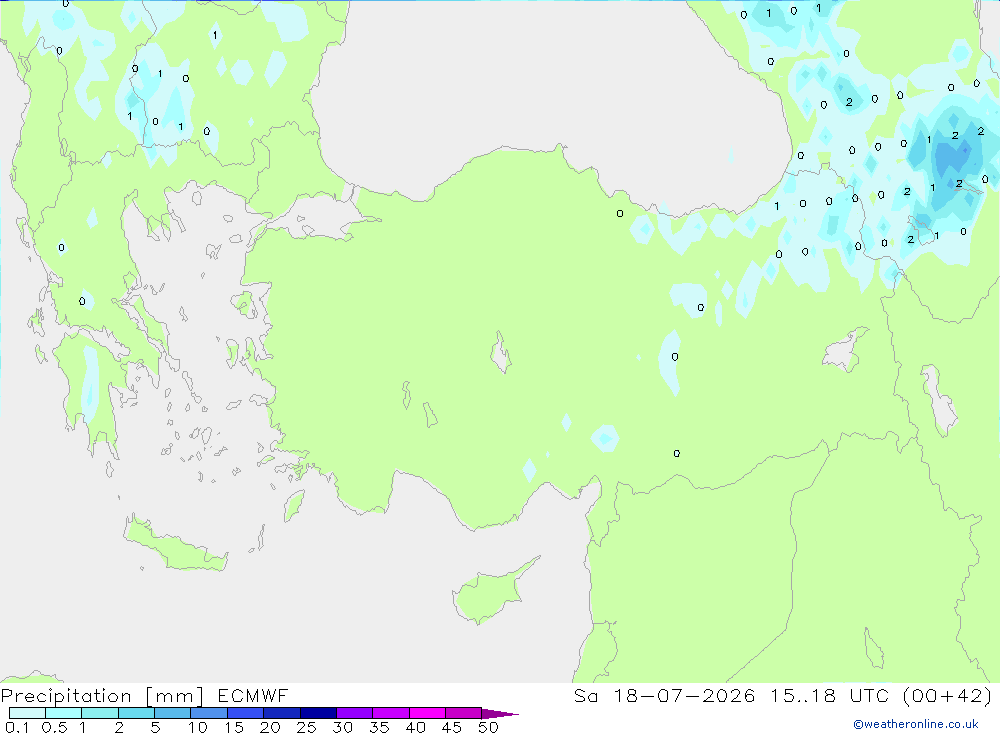
Task: Click the '50' legend scale label
Action: pyautogui.click(x=488, y=727)
